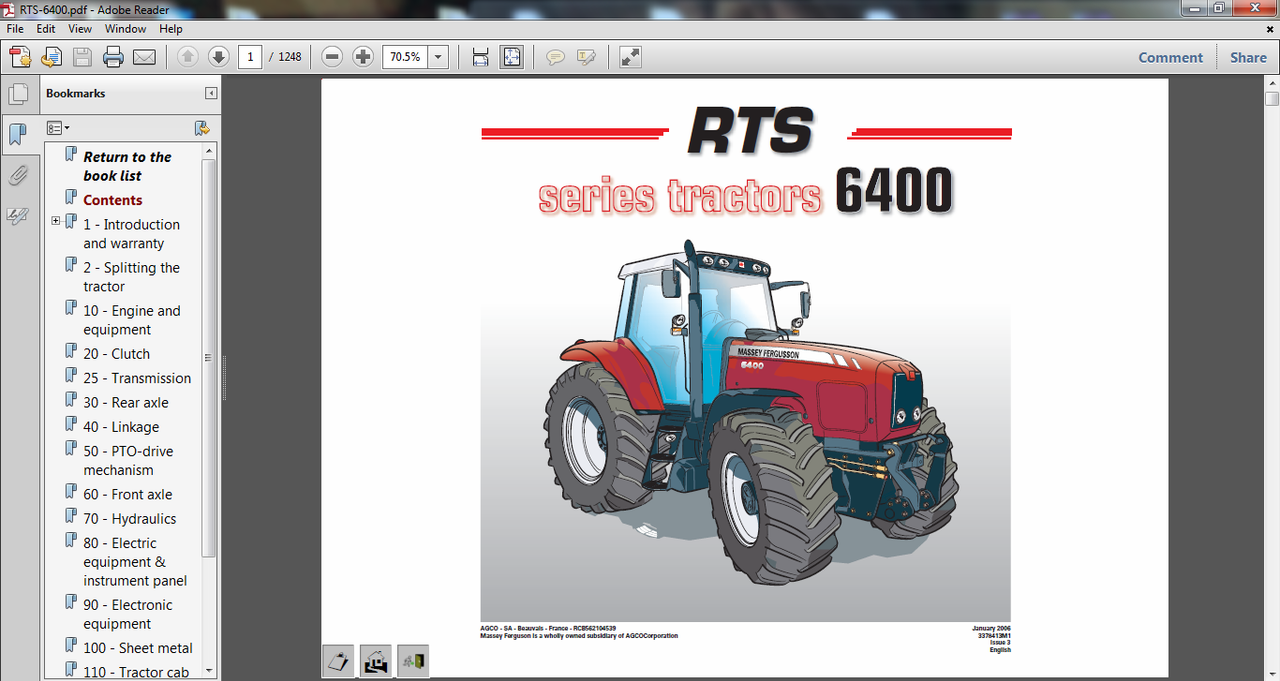Click the page number input field
1280x681 pixels.
point(250,57)
